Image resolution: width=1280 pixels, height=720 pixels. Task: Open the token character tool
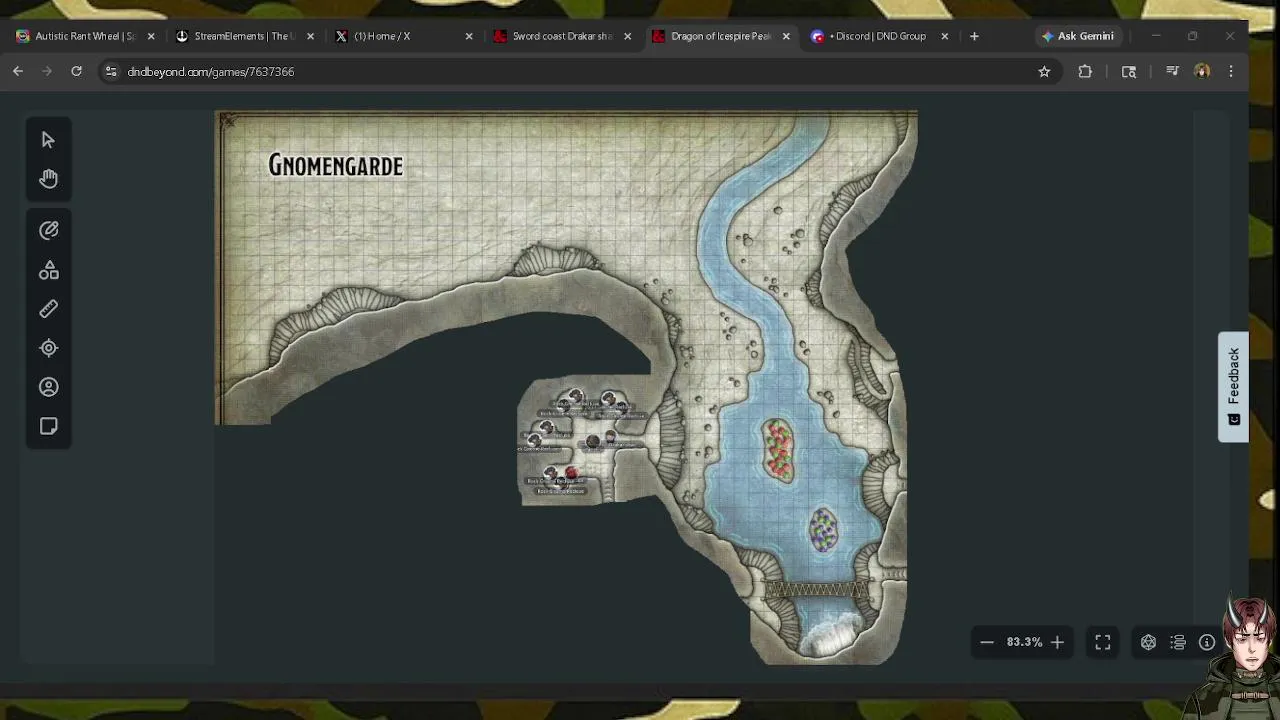[48, 387]
